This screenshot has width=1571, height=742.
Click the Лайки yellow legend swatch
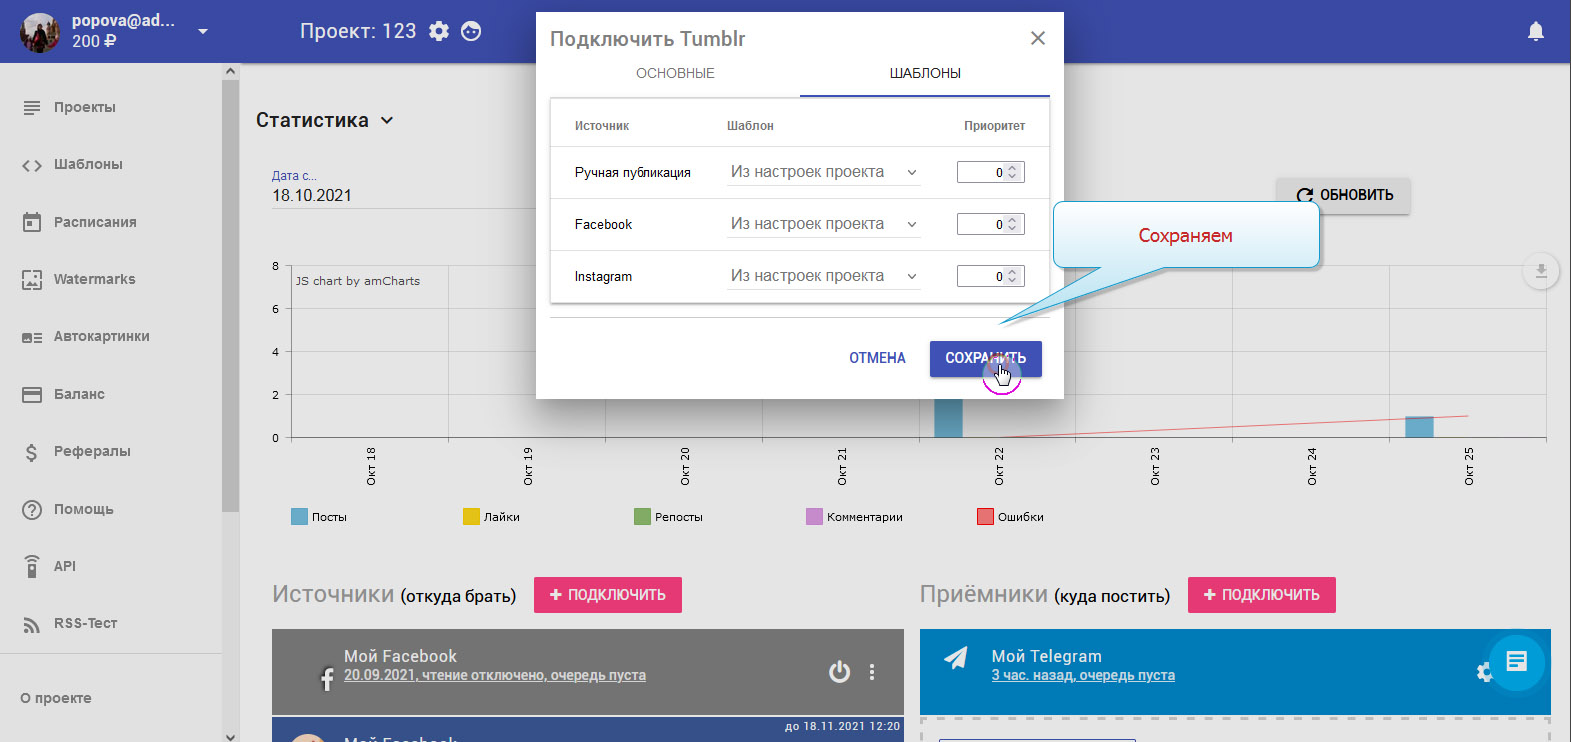pyautogui.click(x=471, y=517)
